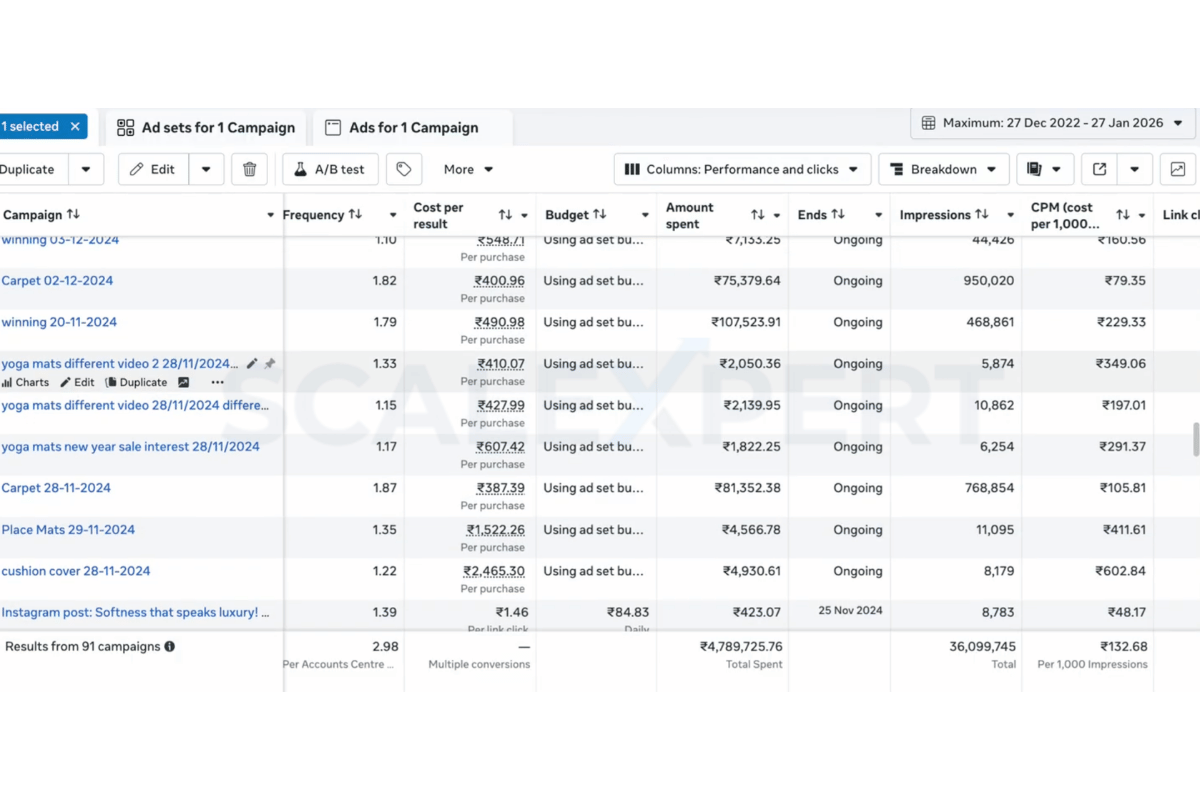Open the Campaign column header dropdown arrow
The width and height of the screenshot is (1200, 800).
271,215
